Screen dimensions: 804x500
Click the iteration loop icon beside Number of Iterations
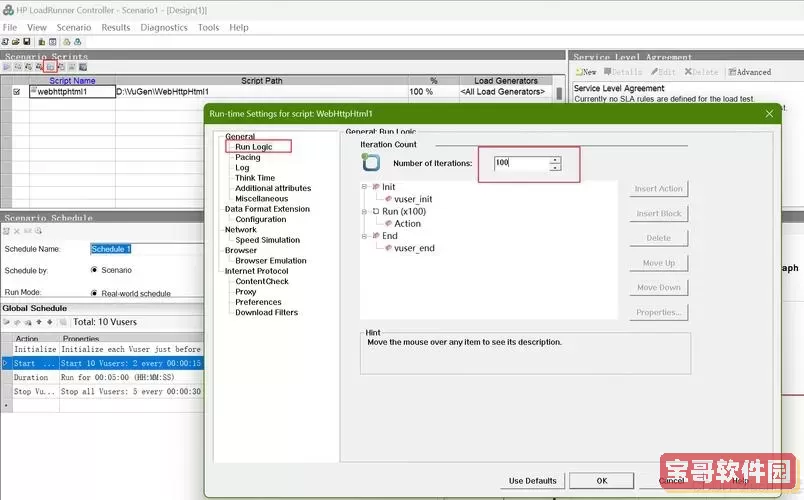click(371, 163)
